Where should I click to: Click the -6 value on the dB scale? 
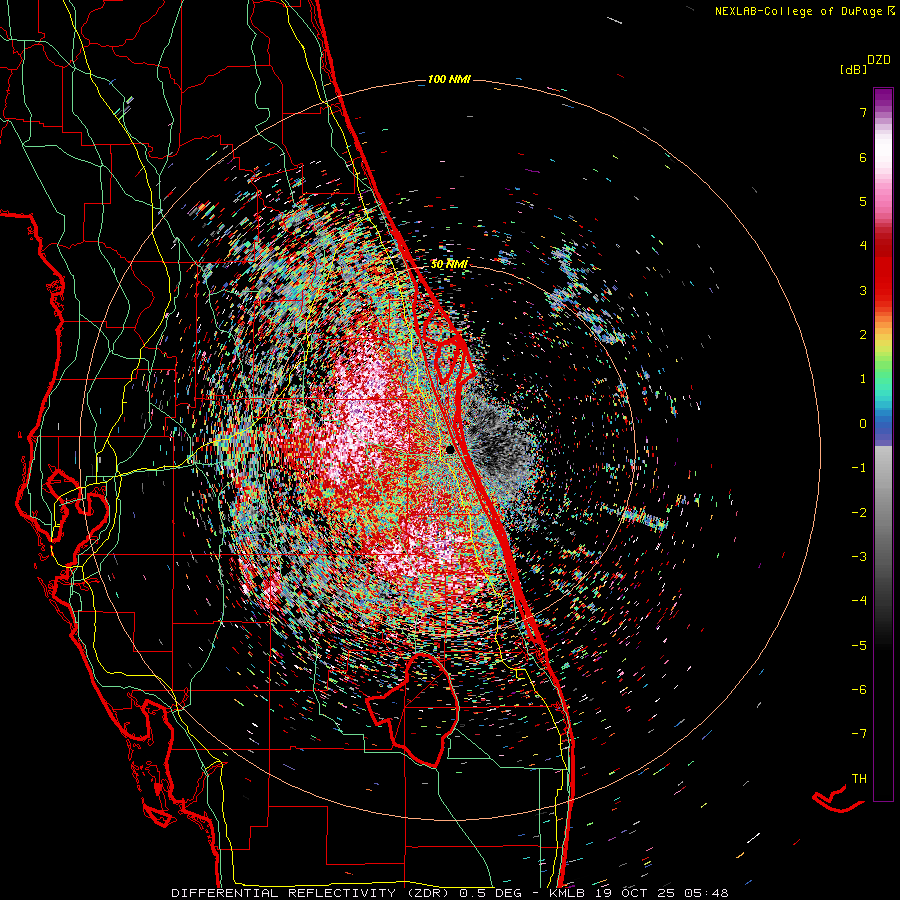[859, 689]
